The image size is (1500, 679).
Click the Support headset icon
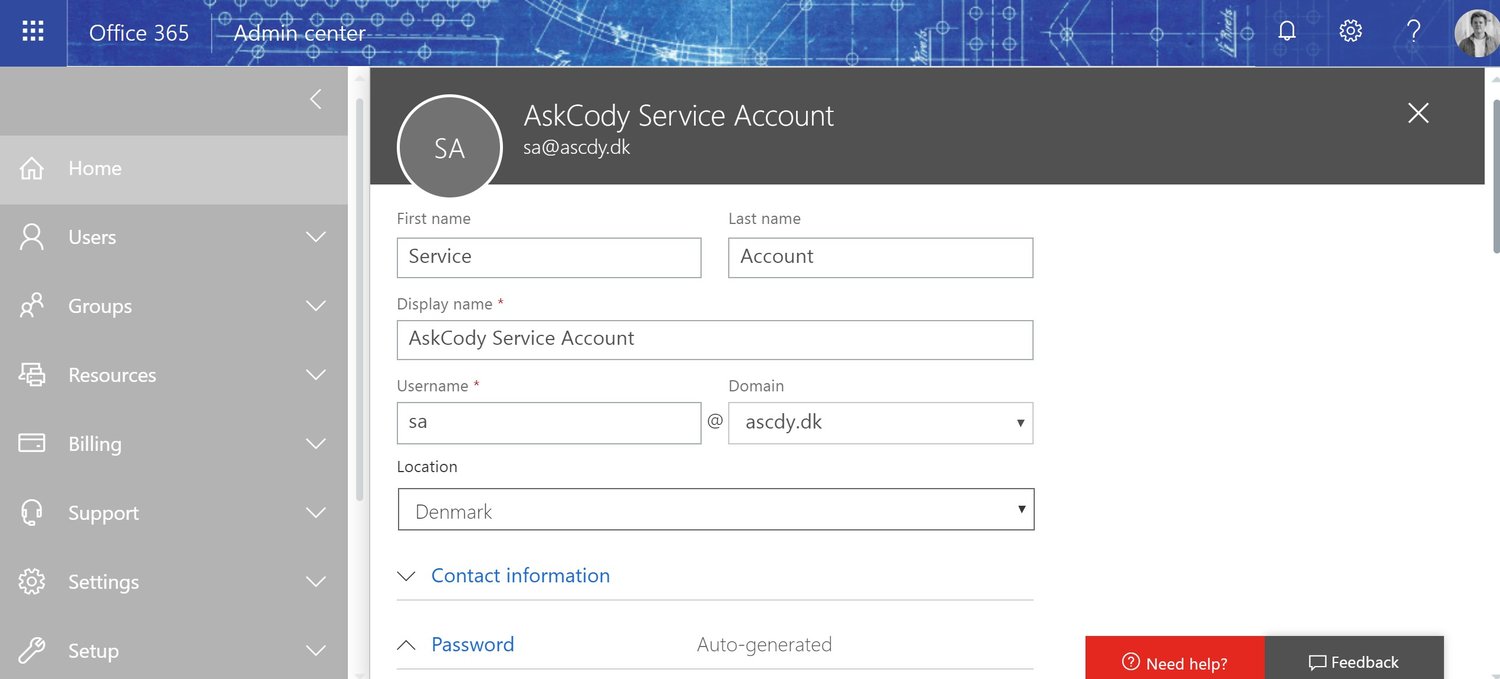[x=32, y=513]
